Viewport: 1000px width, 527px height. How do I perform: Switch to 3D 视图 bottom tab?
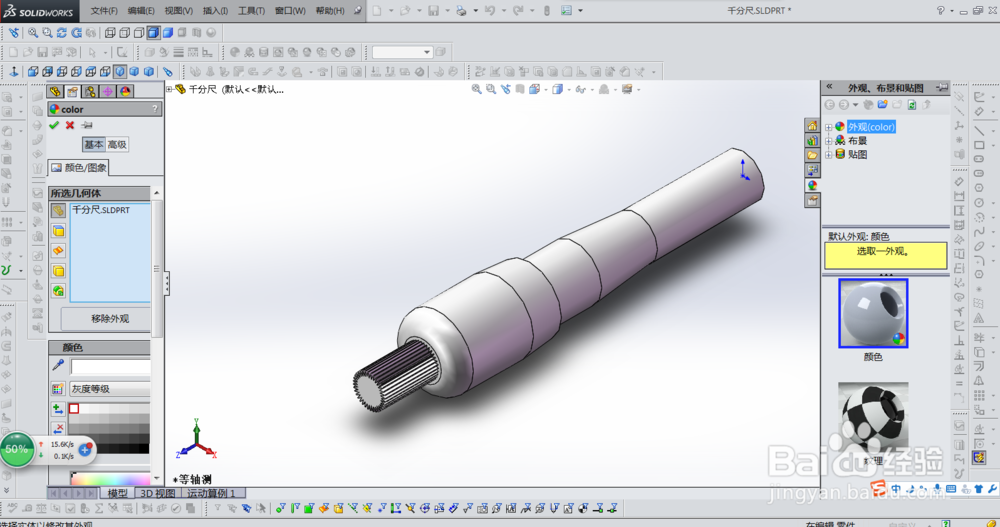click(158, 493)
